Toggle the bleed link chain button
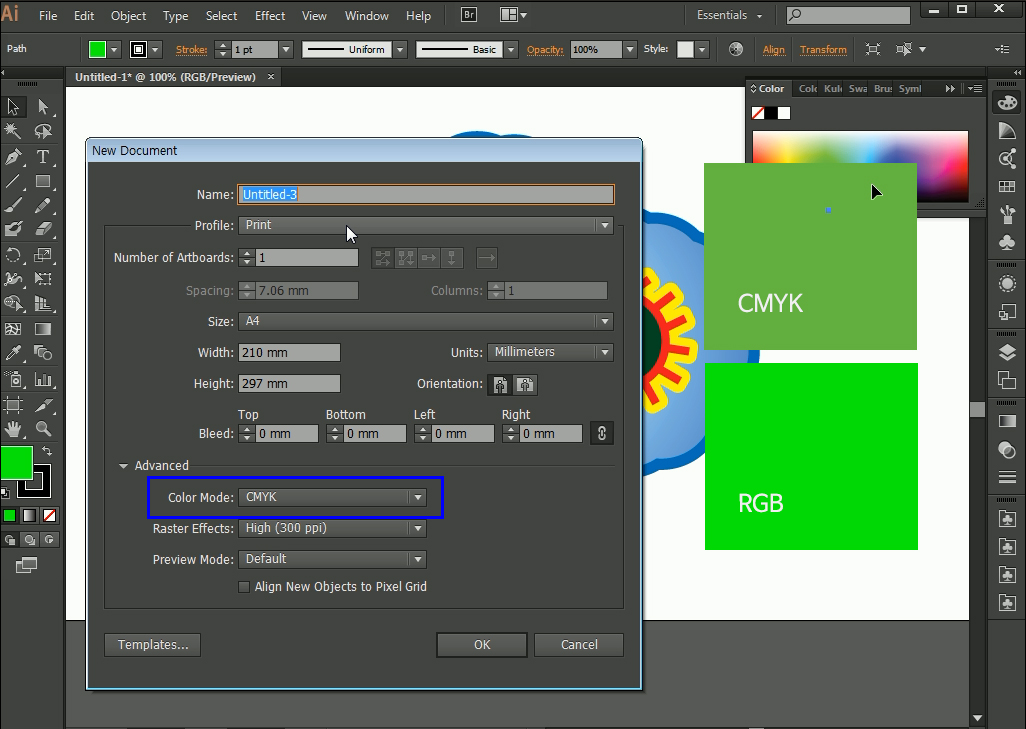 pyautogui.click(x=602, y=433)
